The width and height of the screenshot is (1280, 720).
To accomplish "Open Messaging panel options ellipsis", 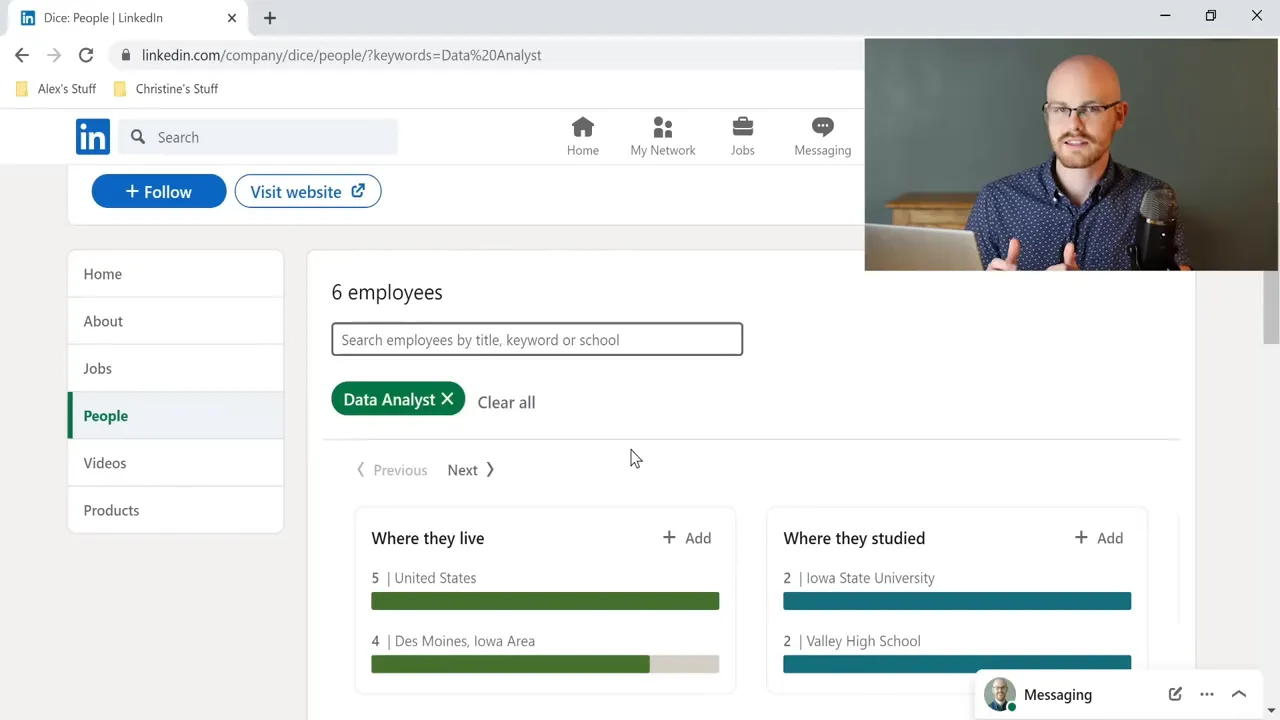I will [x=1207, y=694].
